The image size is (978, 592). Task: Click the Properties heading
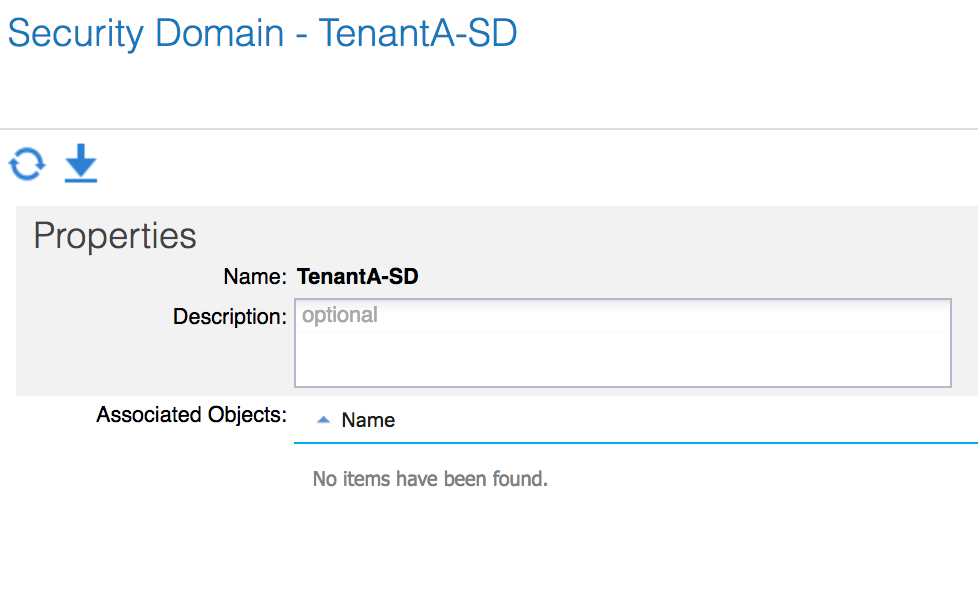click(115, 236)
